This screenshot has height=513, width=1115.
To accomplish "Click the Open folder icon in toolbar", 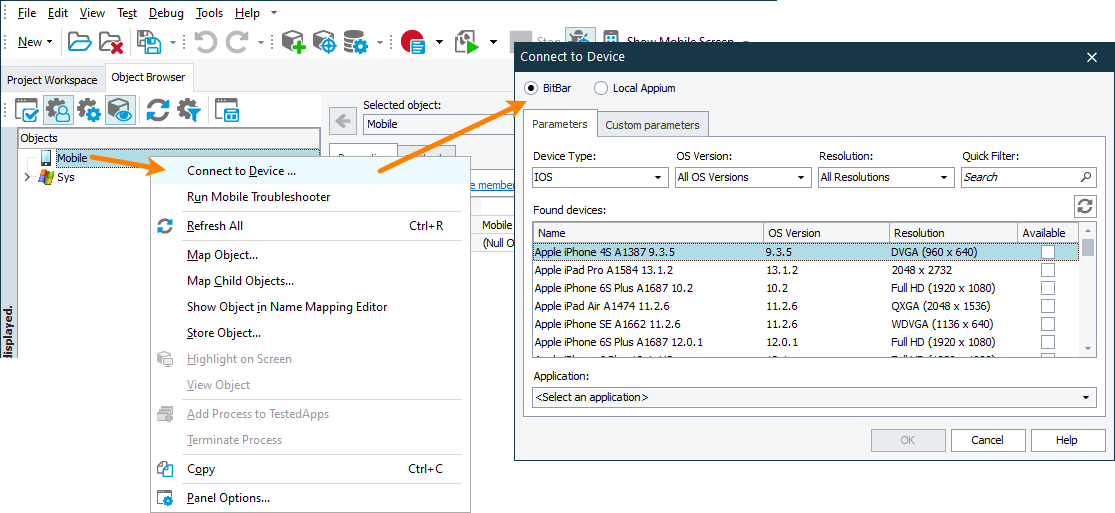I will pyautogui.click(x=79, y=42).
